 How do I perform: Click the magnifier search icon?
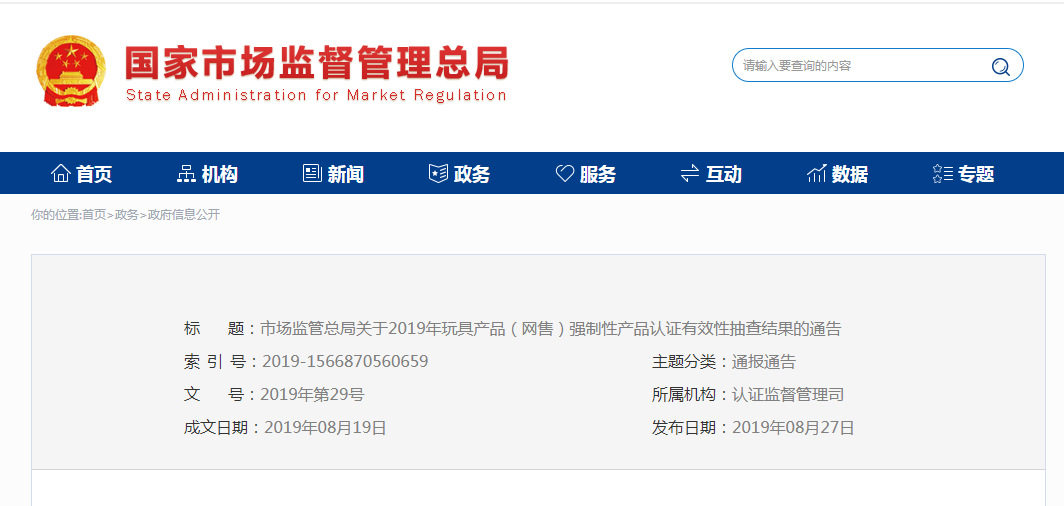click(x=1000, y=66)
